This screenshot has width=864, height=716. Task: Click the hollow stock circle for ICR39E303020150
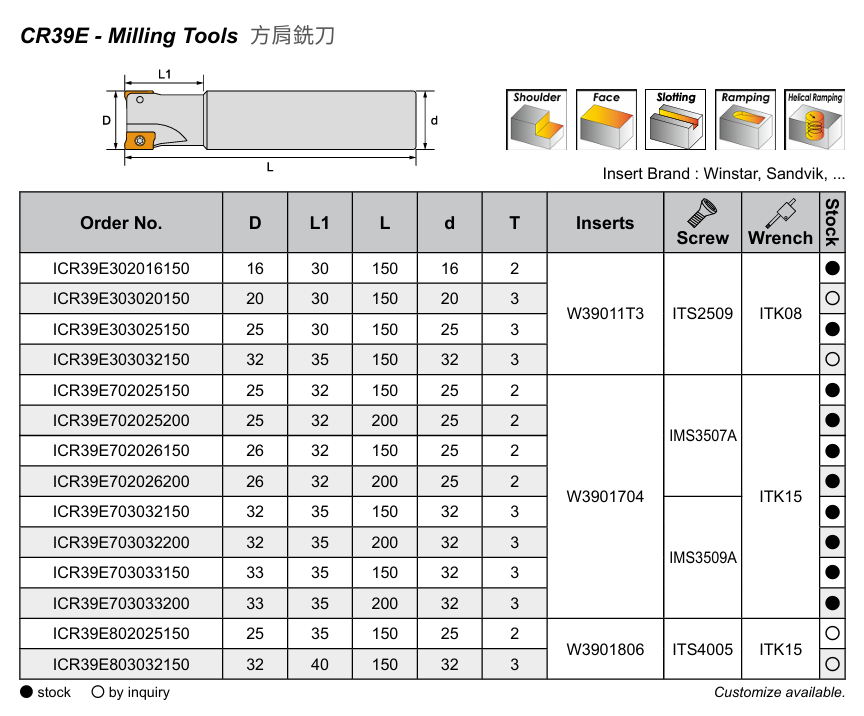(x=832, y=298)
